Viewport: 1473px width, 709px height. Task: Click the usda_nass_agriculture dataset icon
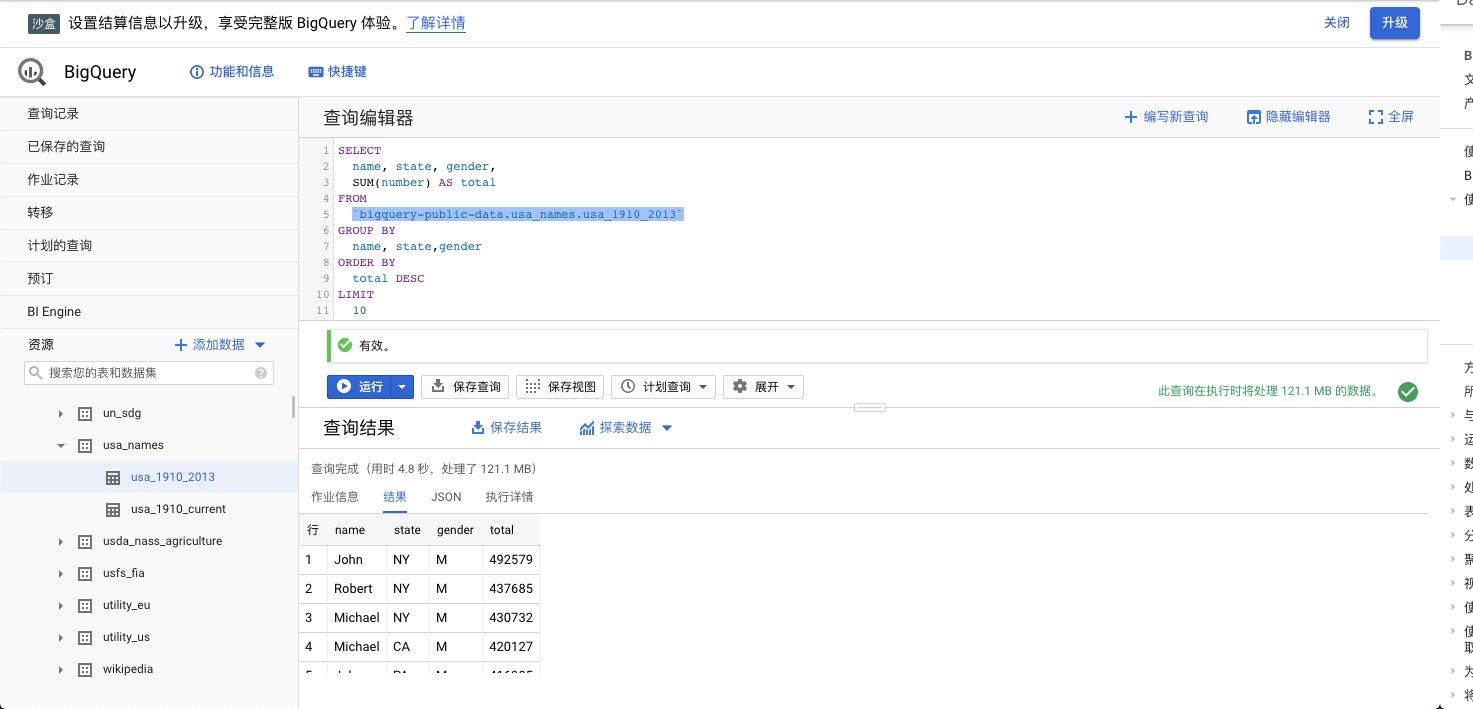pyautogui.click(x=85, y=541)
